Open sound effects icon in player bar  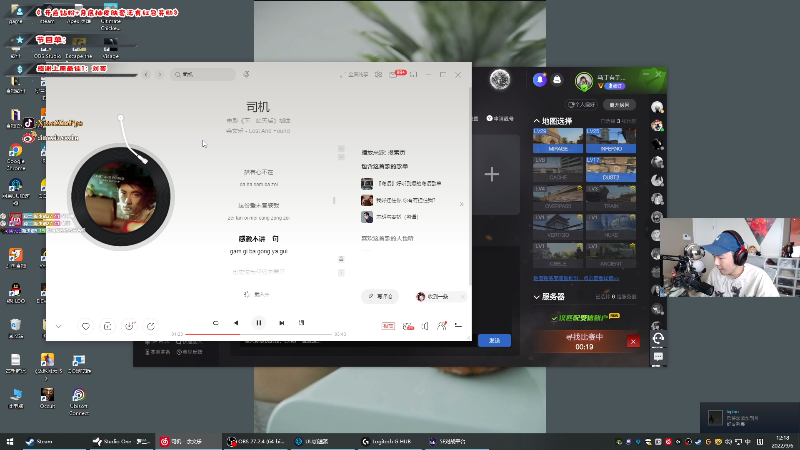coord(408,326)
